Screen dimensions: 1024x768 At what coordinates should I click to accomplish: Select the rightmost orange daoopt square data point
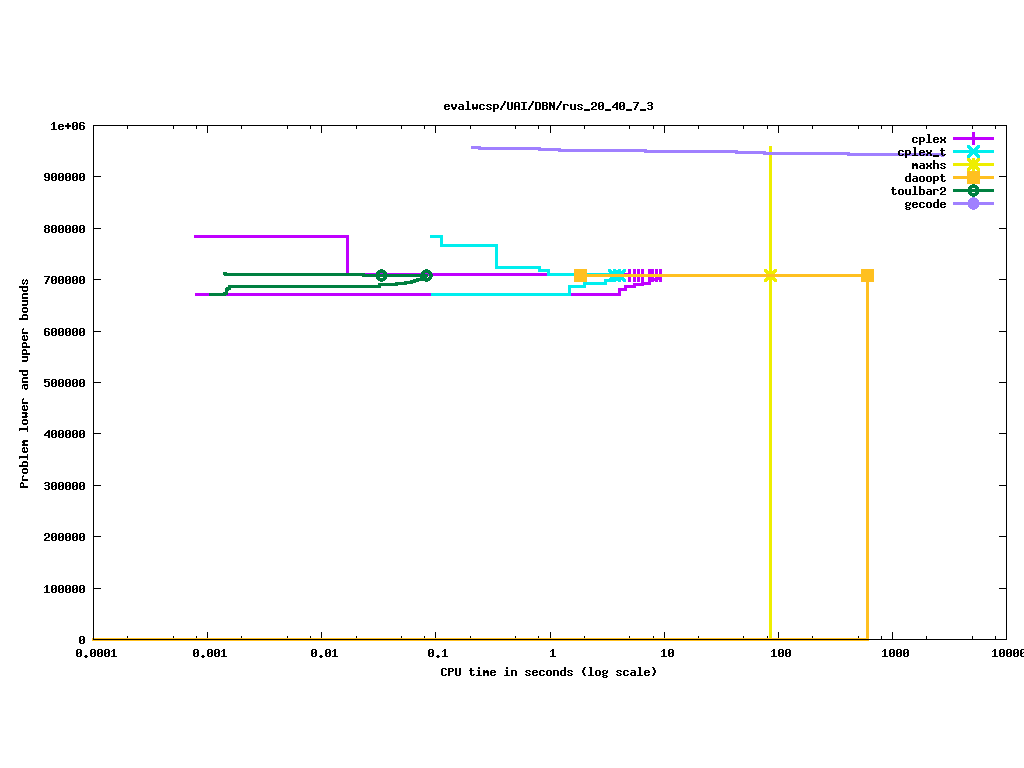pos(867,275)
